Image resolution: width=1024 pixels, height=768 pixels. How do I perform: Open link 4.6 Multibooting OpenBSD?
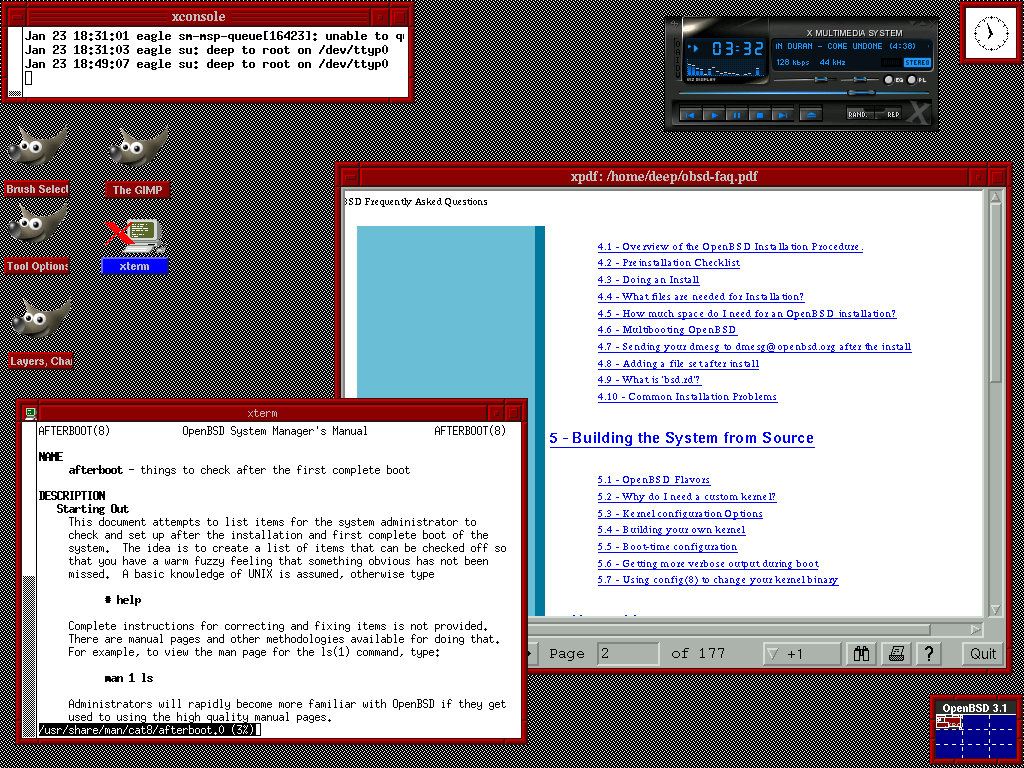667,330
